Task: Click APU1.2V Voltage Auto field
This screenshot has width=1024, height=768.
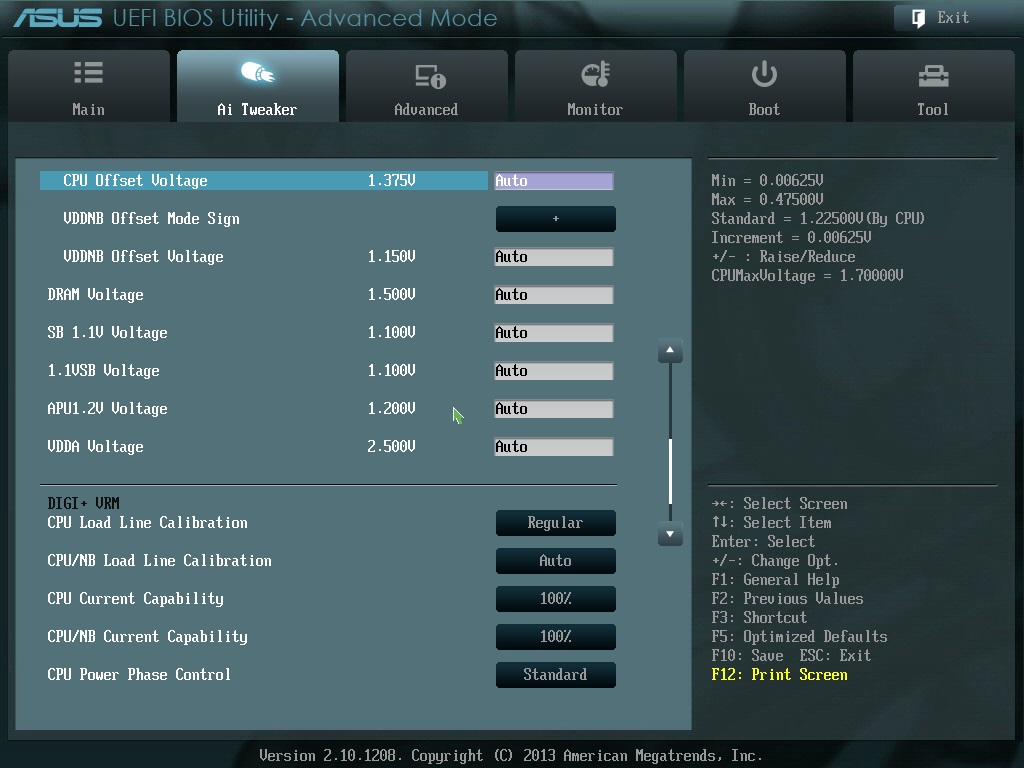Action: pyautogui.click(x=554, y=409)
